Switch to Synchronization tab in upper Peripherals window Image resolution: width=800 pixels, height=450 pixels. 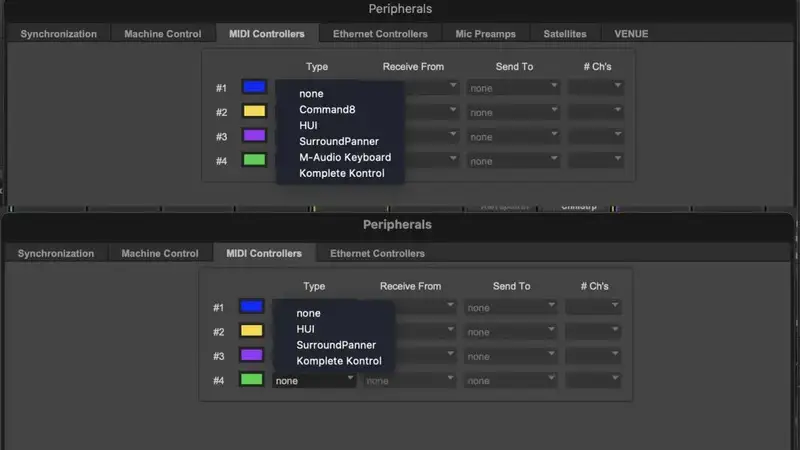click(59, 34)
